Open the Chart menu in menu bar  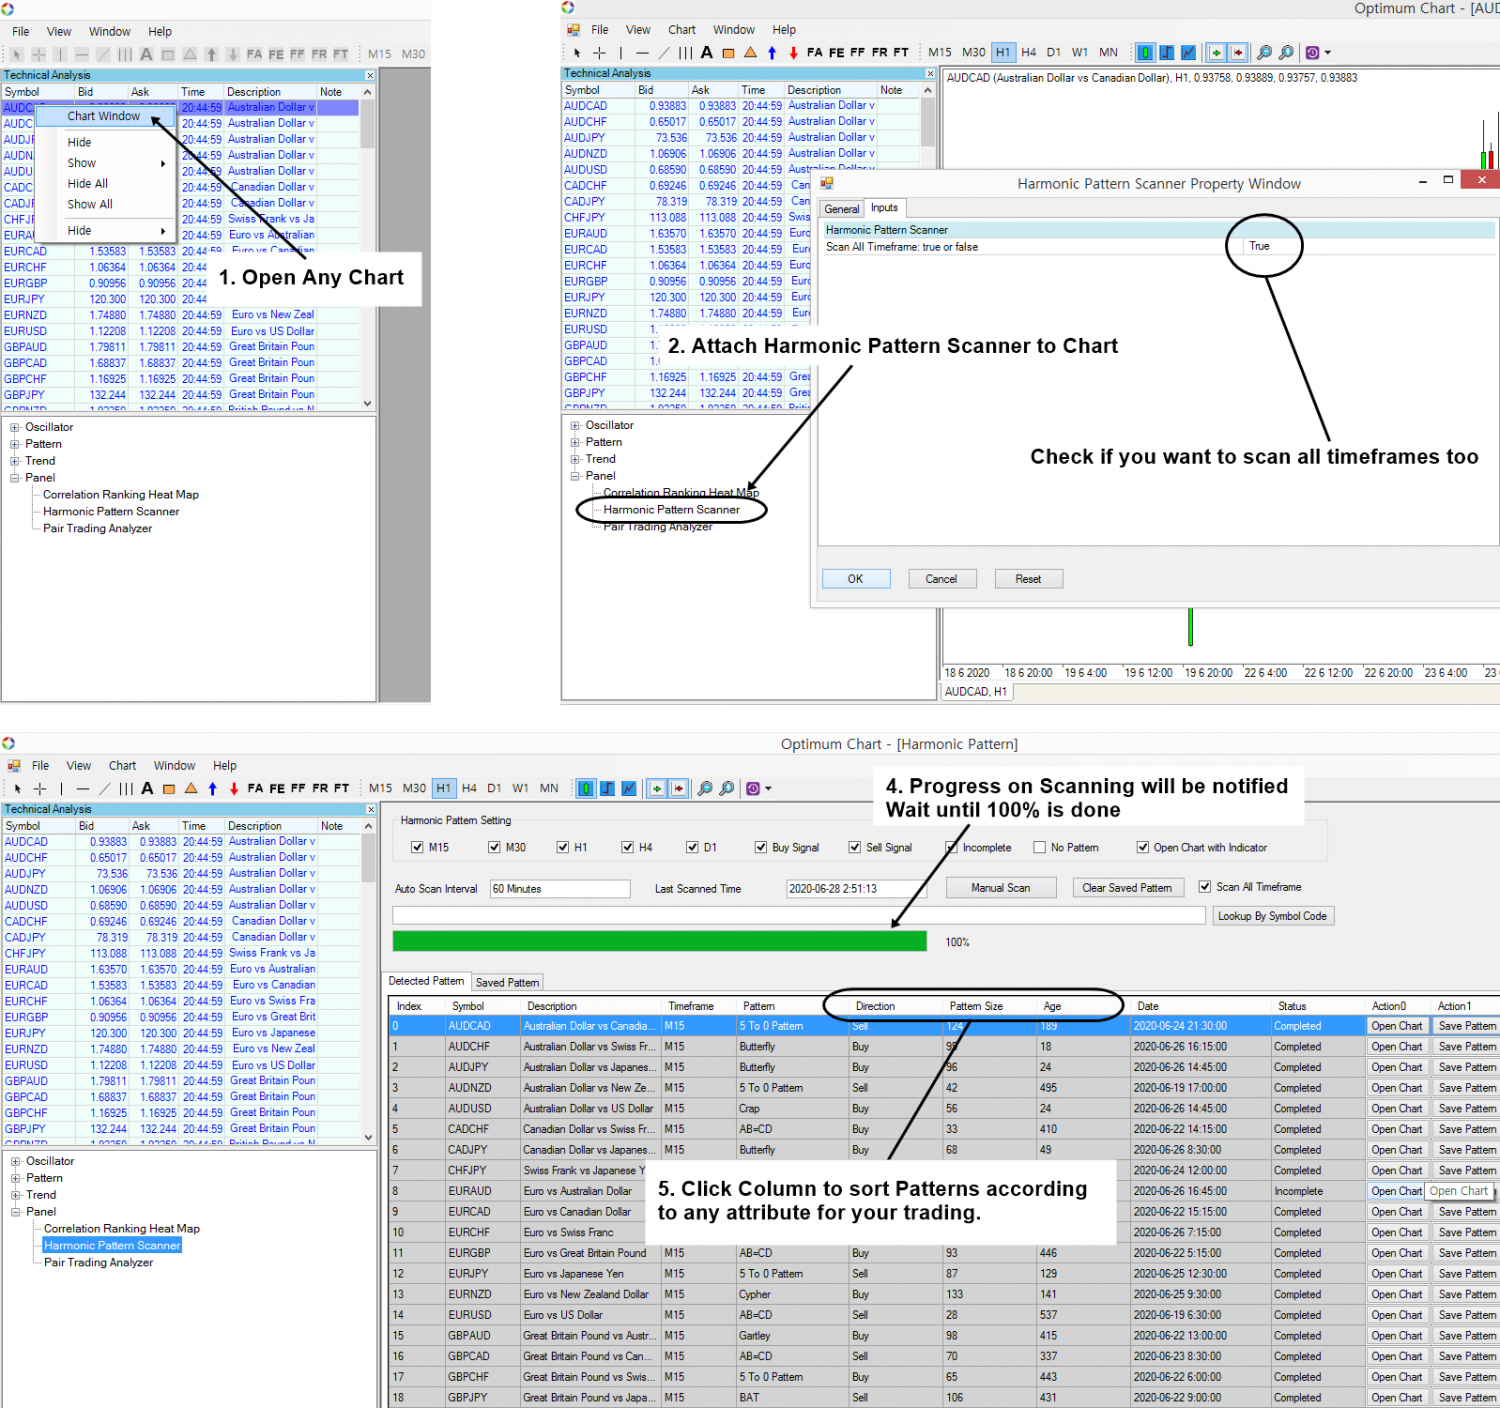pos(122,765)
